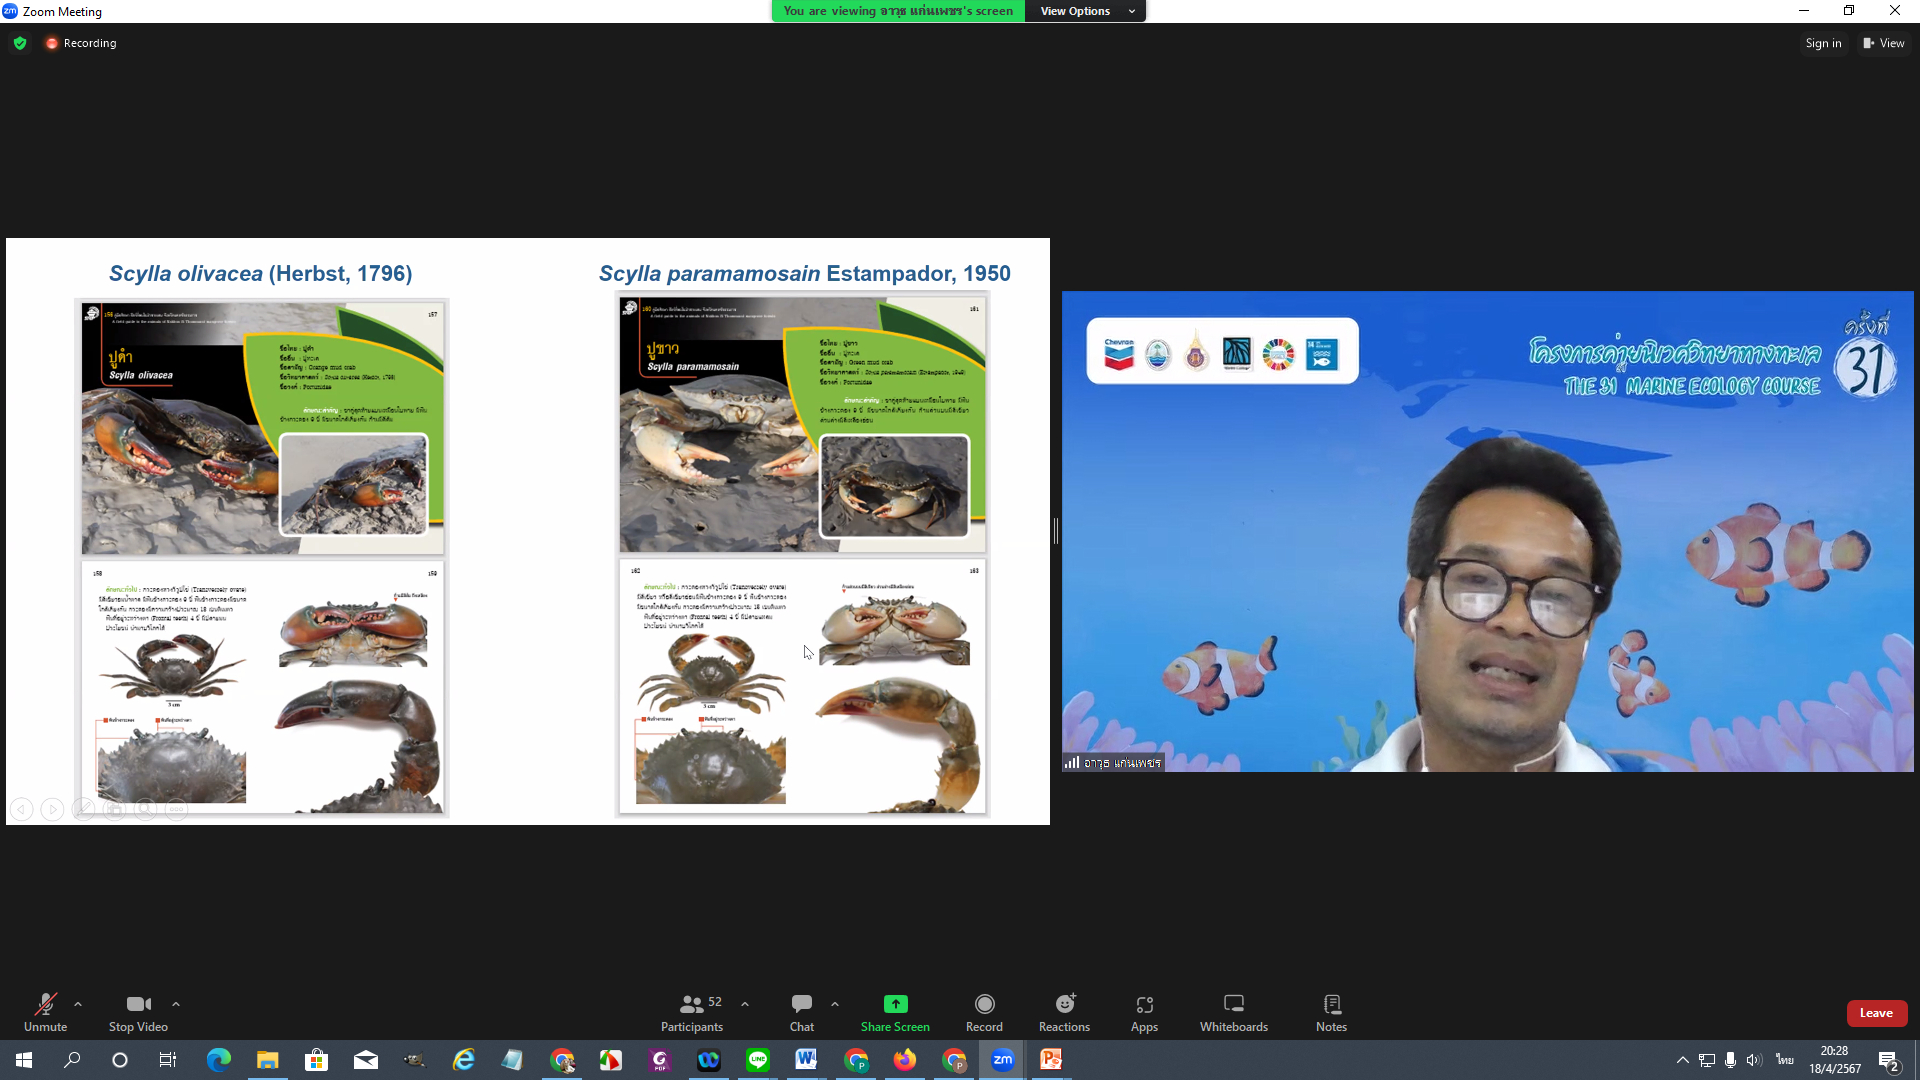The image size is (1920, 1080).
Task: Expand video options arrow next to Stop Video
Action: tap(176, 1004)
